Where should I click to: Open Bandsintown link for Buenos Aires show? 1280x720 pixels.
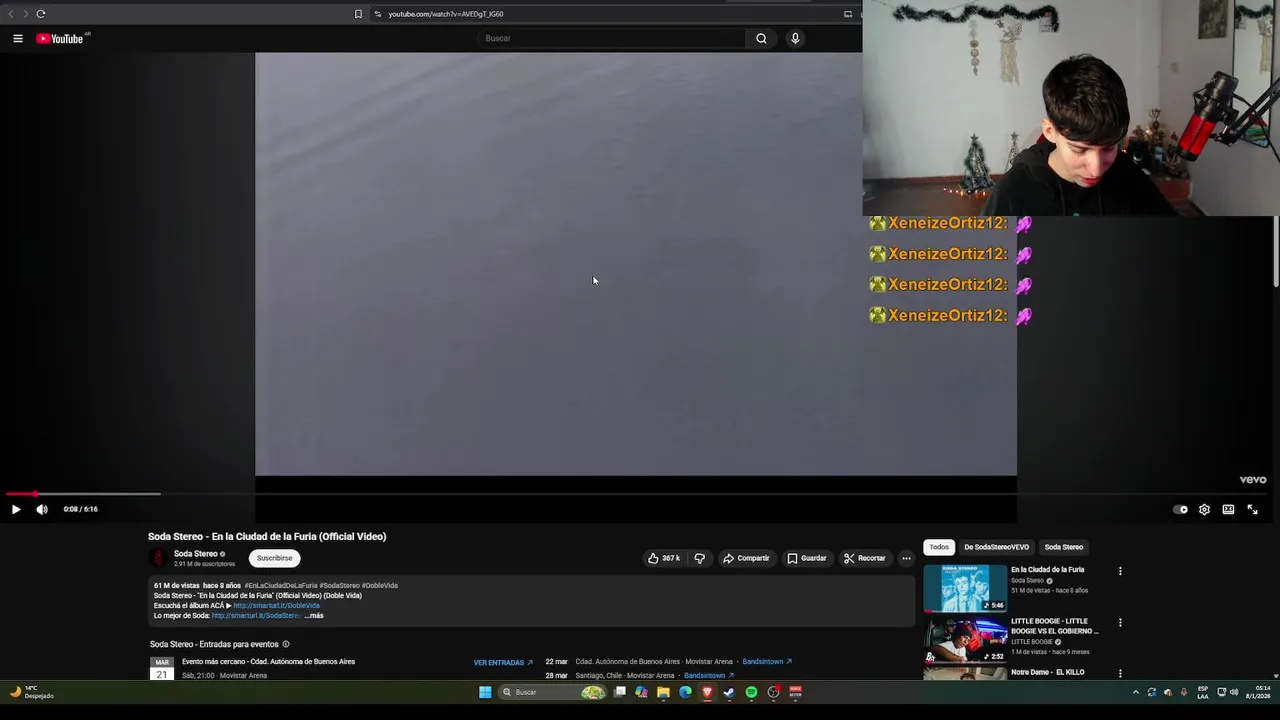tap(767, 662)
